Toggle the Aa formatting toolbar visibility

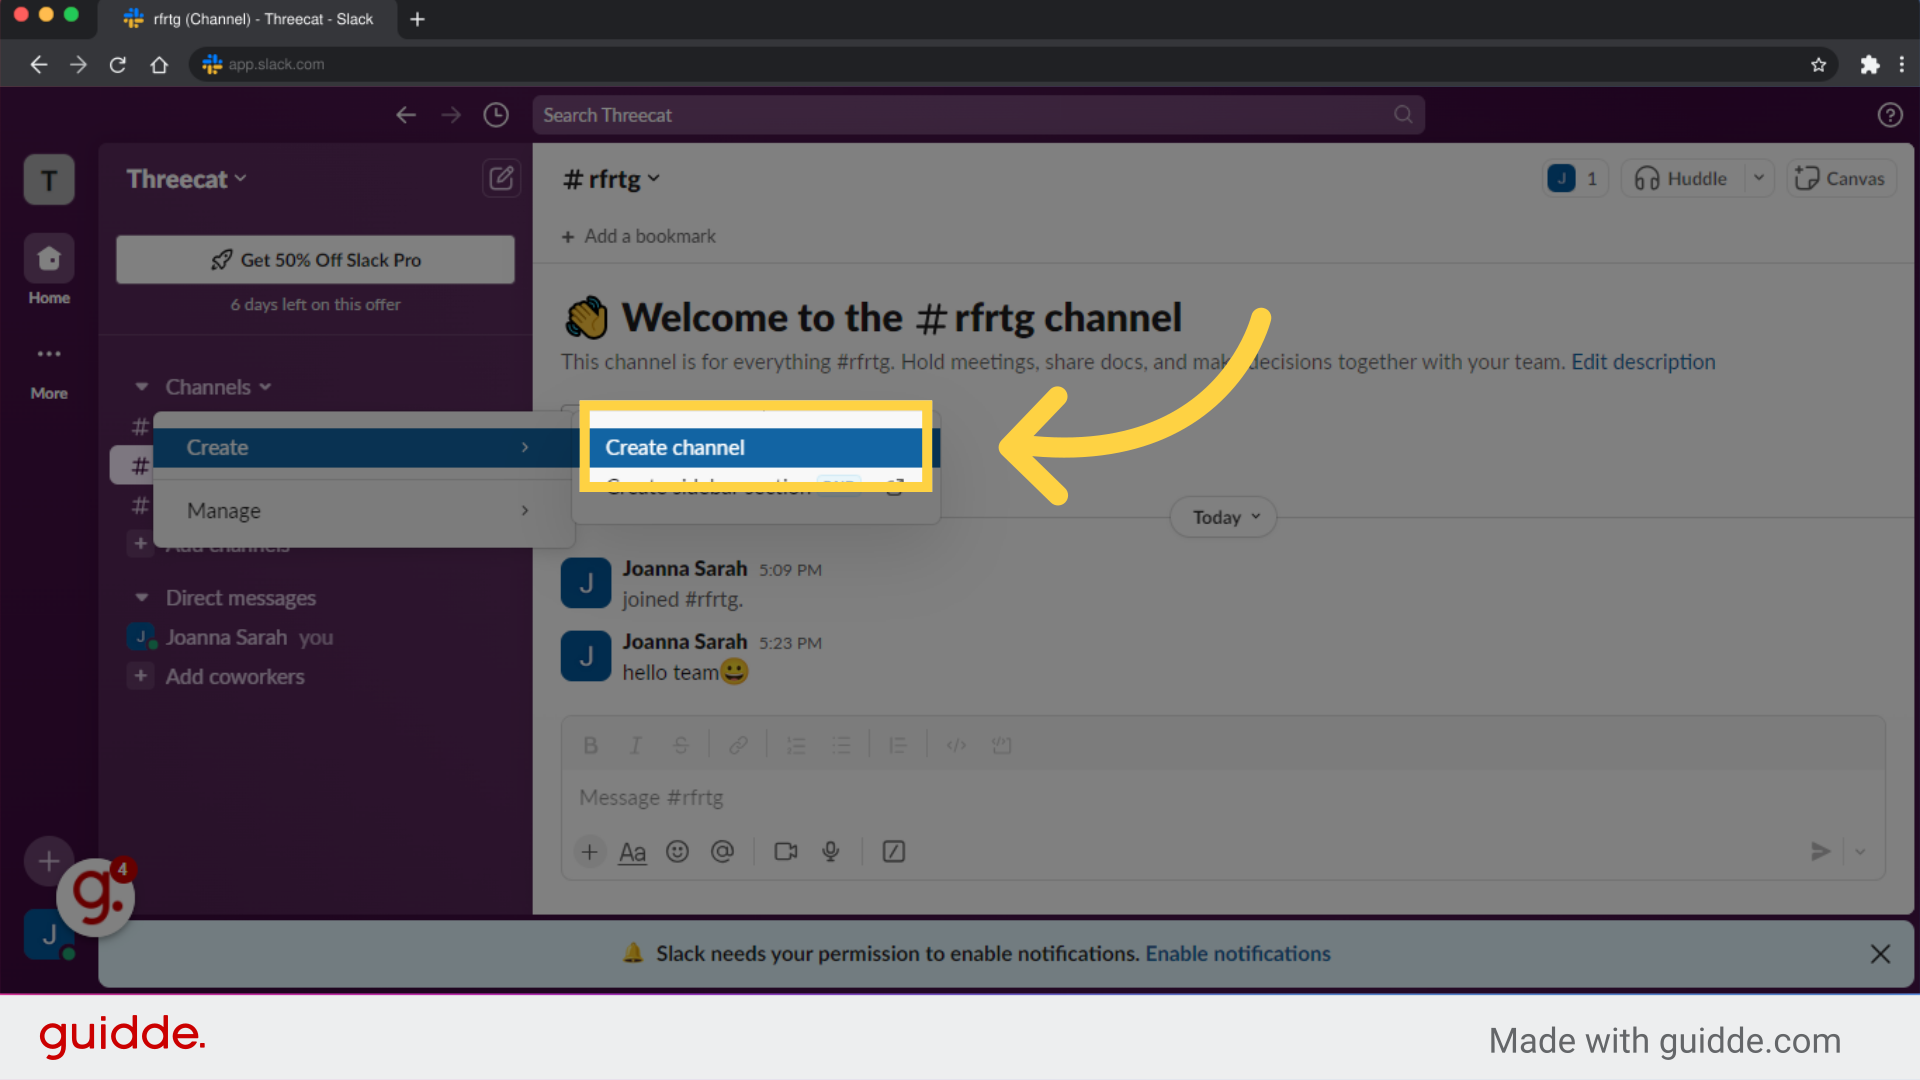[632, 852]
